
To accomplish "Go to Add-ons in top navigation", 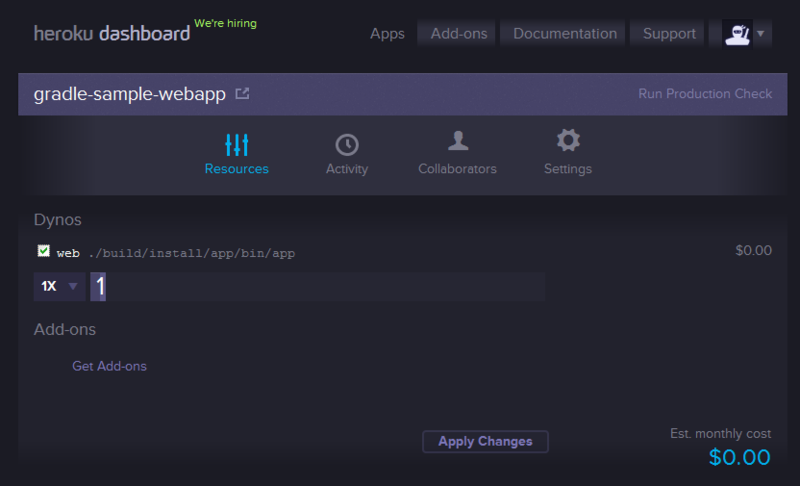I will (x=459, y=34).
